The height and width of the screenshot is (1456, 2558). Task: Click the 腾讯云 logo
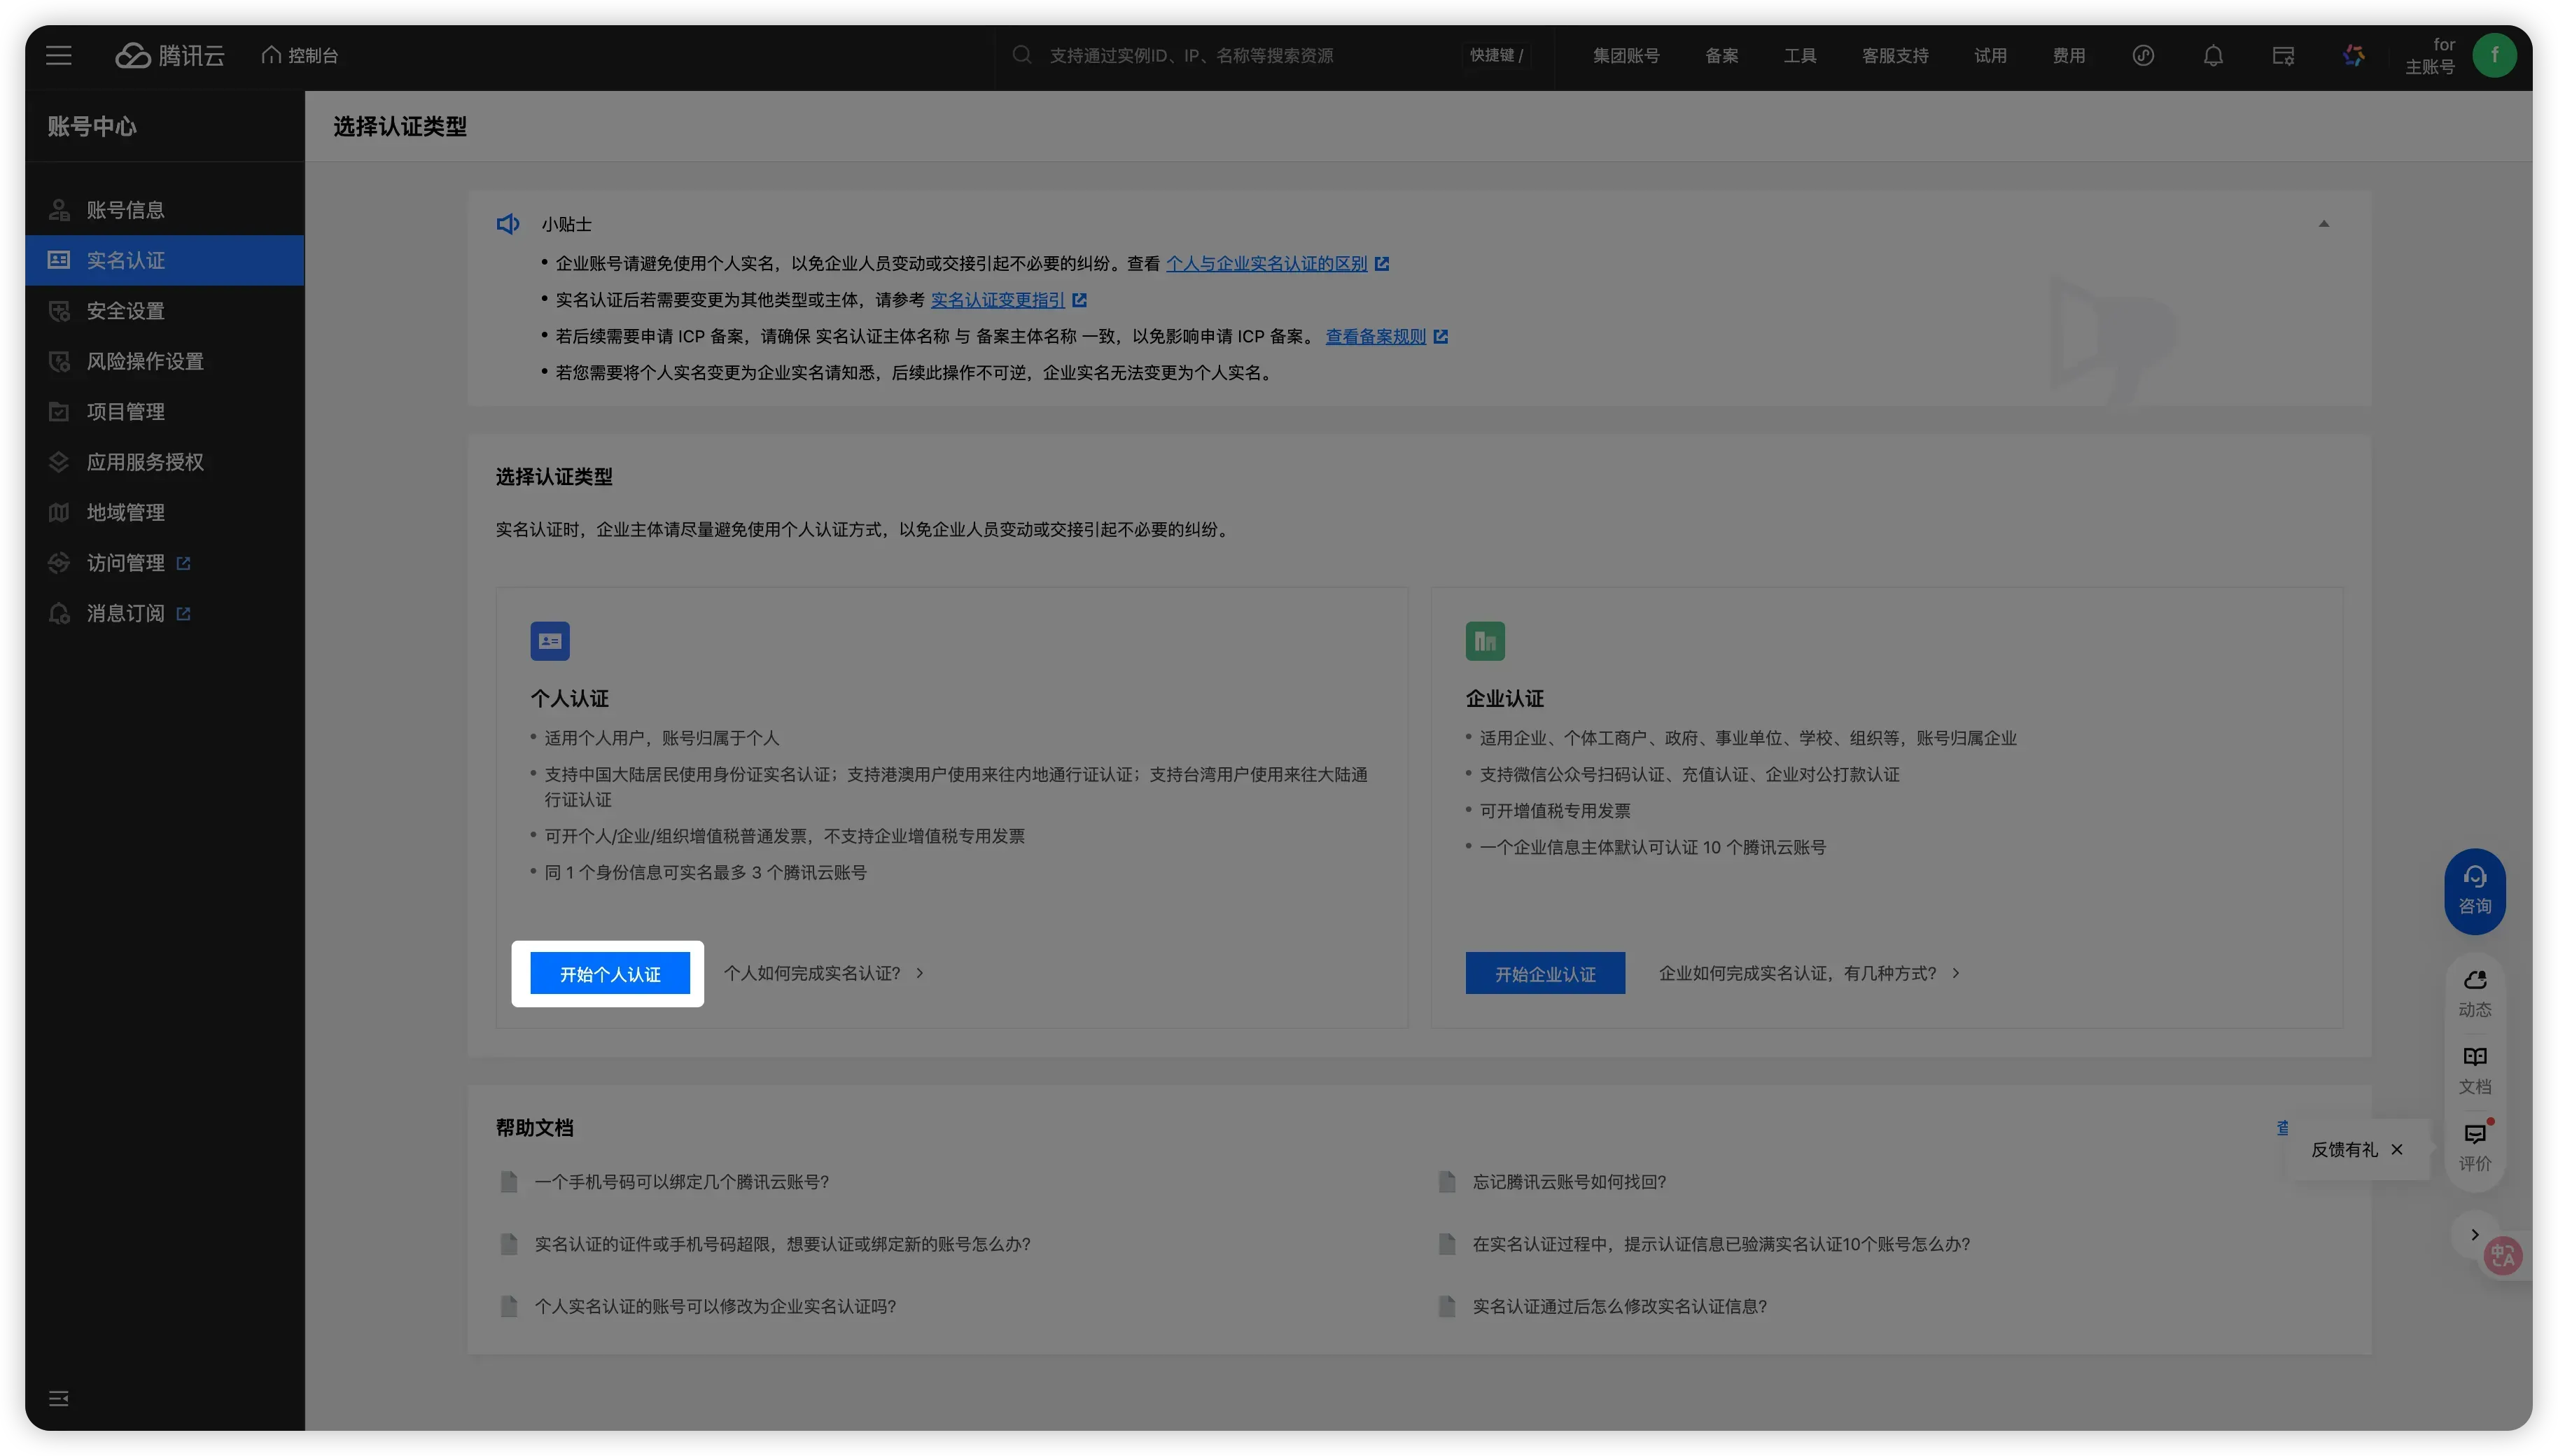tap(170, 56)
